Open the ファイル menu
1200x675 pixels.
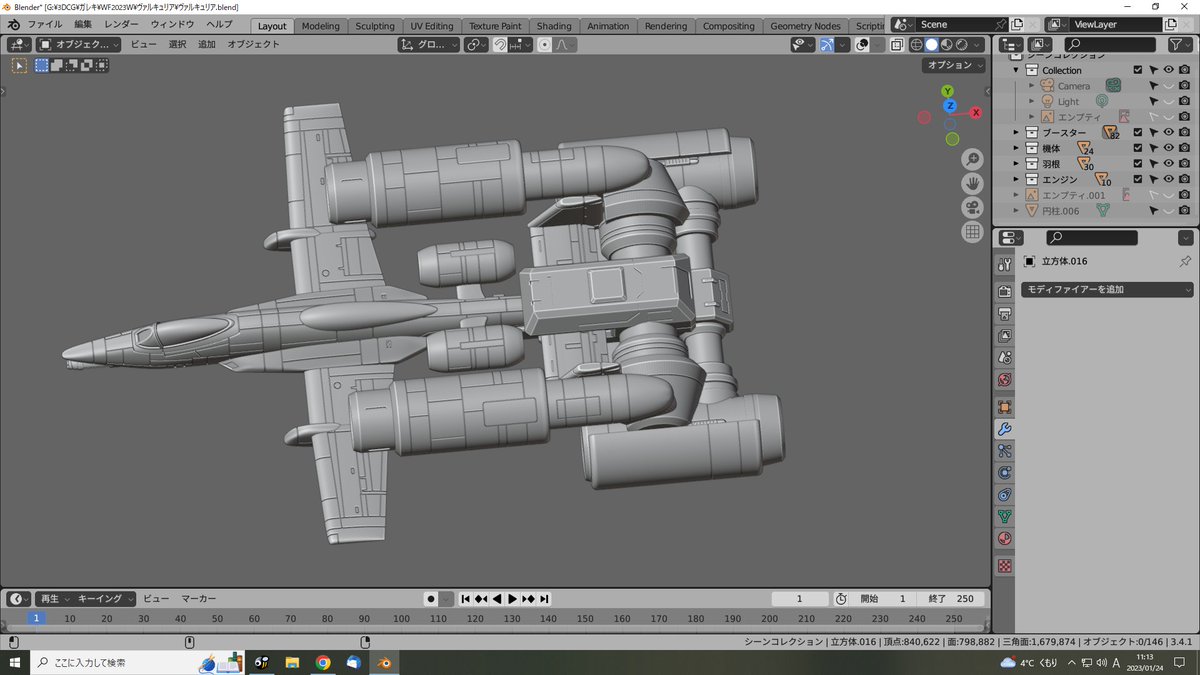44,24
